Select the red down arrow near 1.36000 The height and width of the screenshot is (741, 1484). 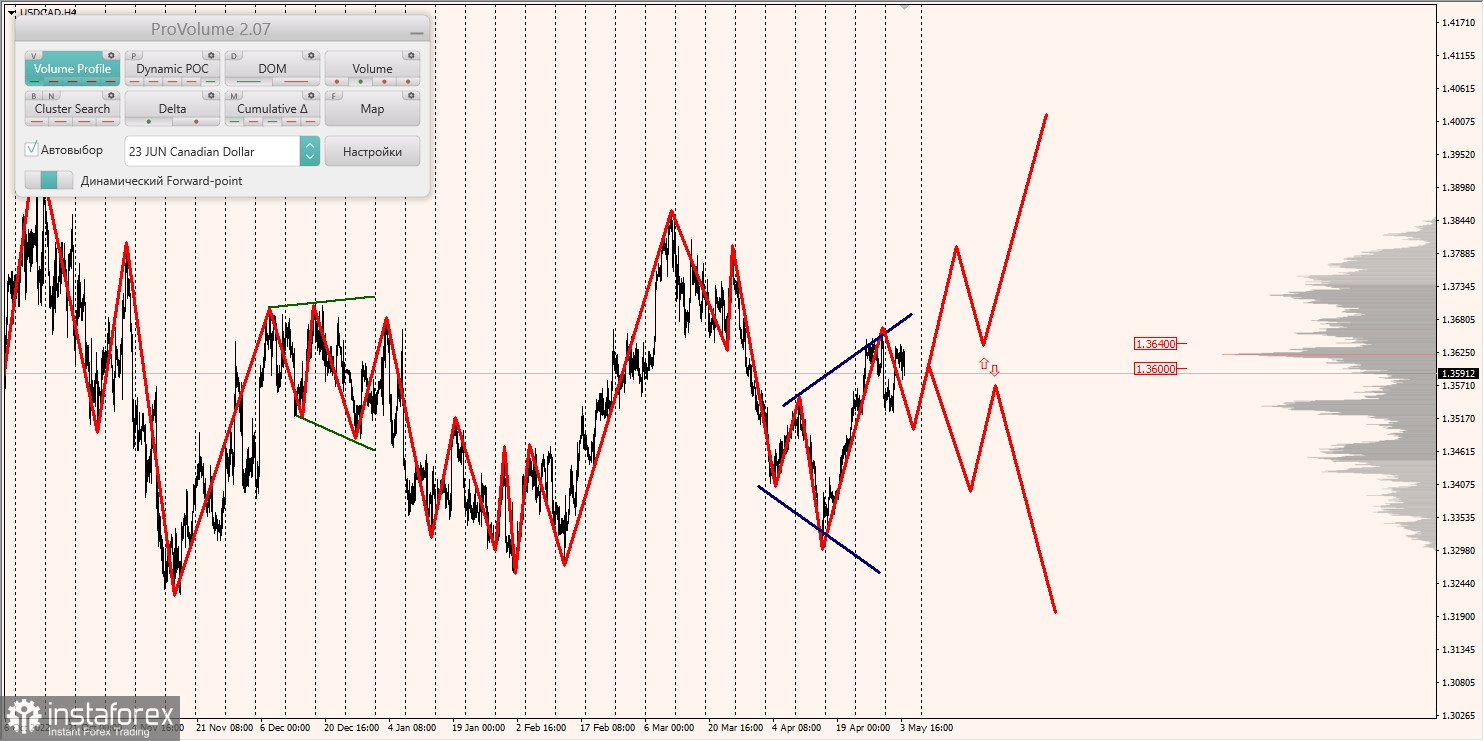pos(994,370)
